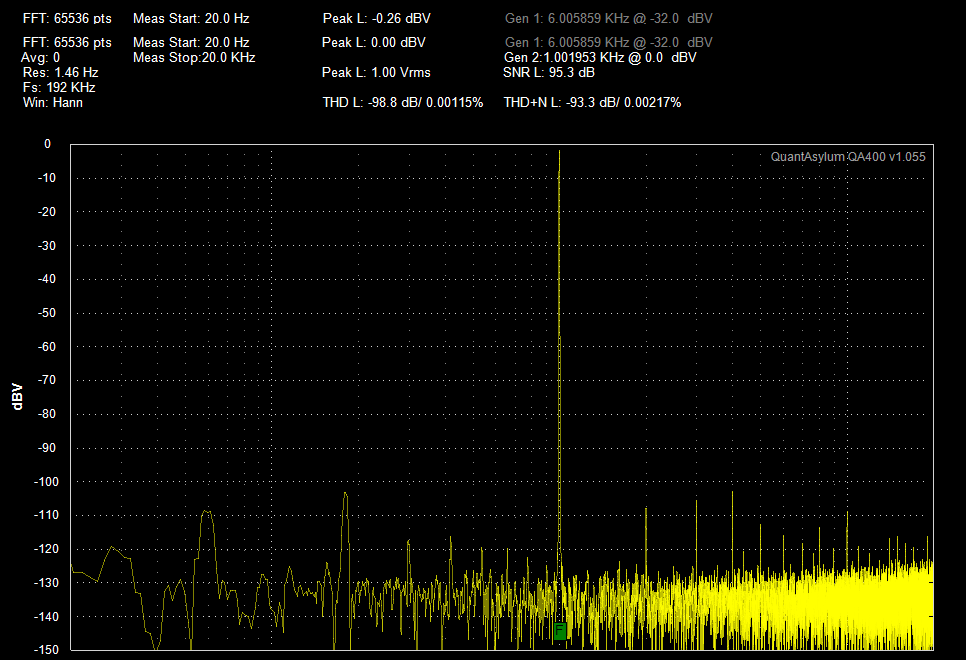966x660 pixels.
Task: Click the '-100' y-axis tick label
Action: [x=46, y=482]
